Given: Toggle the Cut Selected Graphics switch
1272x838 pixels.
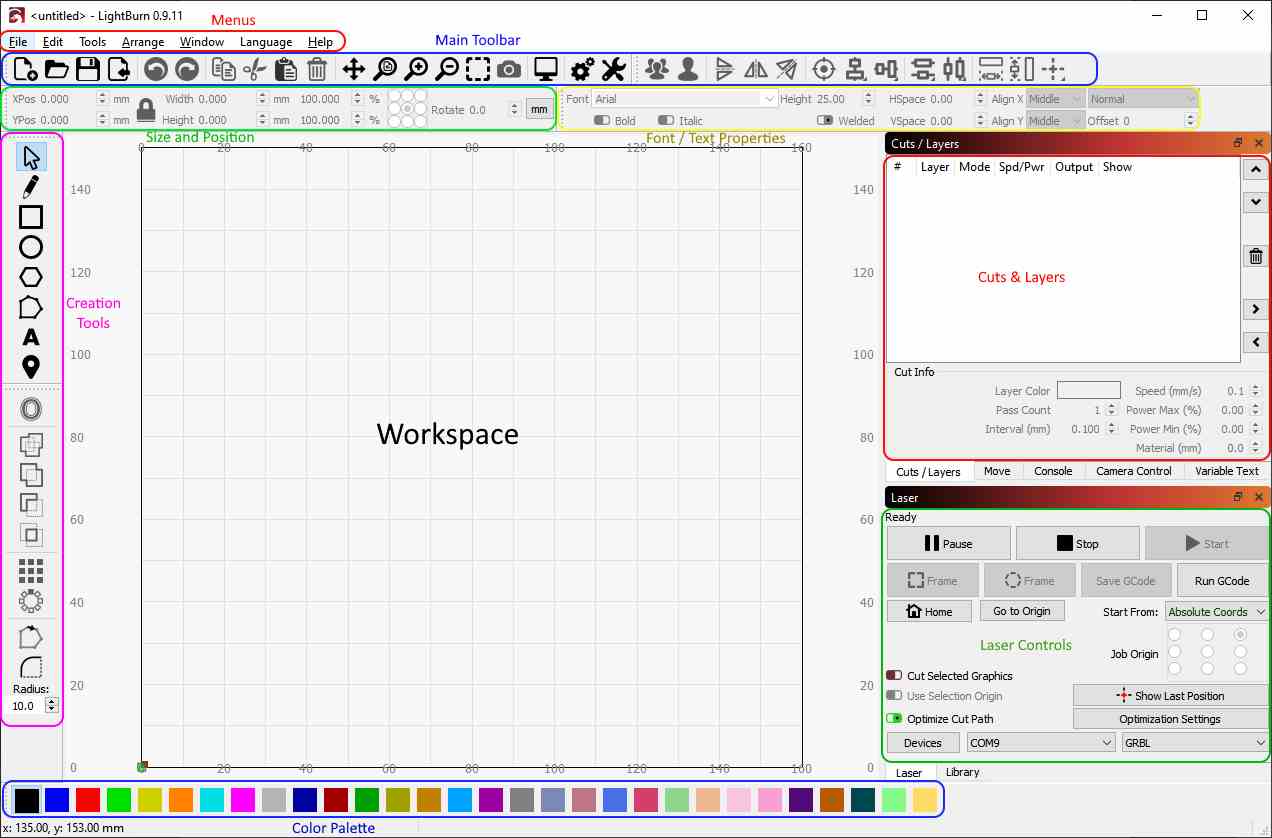Looking at the screenshot, I should 894,676.
